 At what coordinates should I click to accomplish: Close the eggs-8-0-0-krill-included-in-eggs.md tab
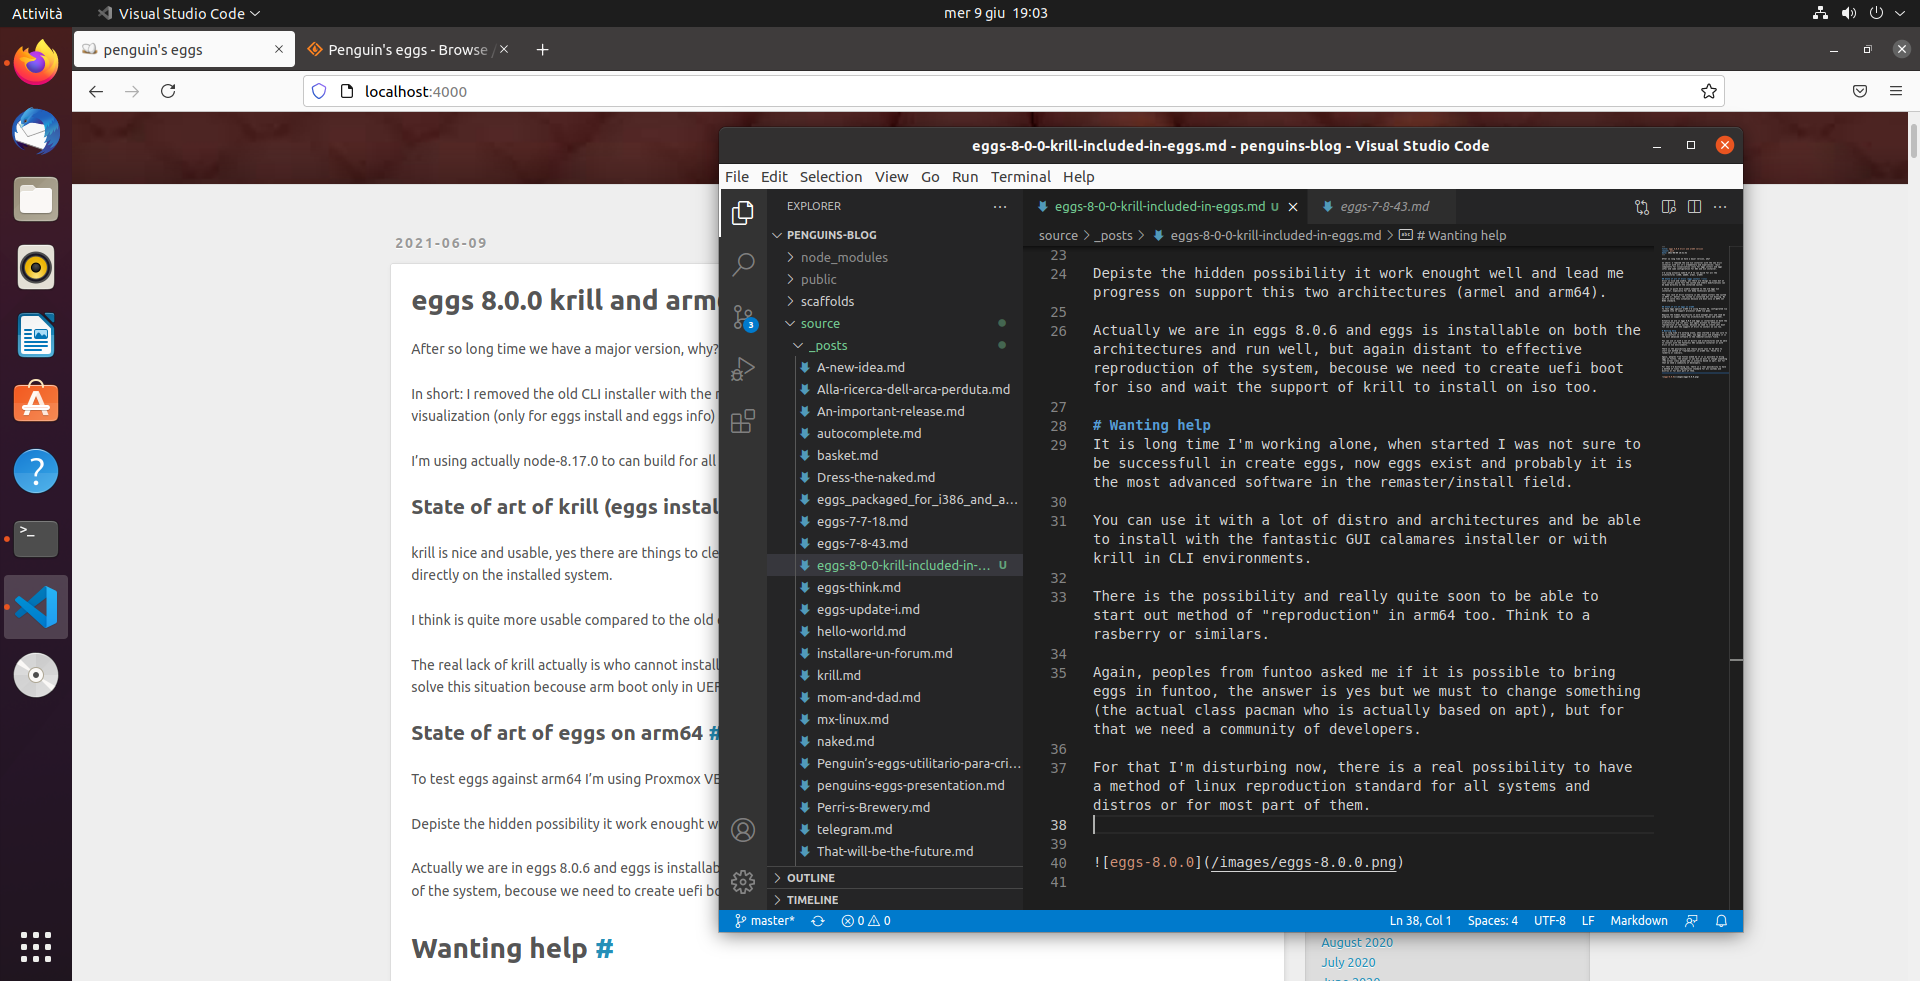[1293, 207]
